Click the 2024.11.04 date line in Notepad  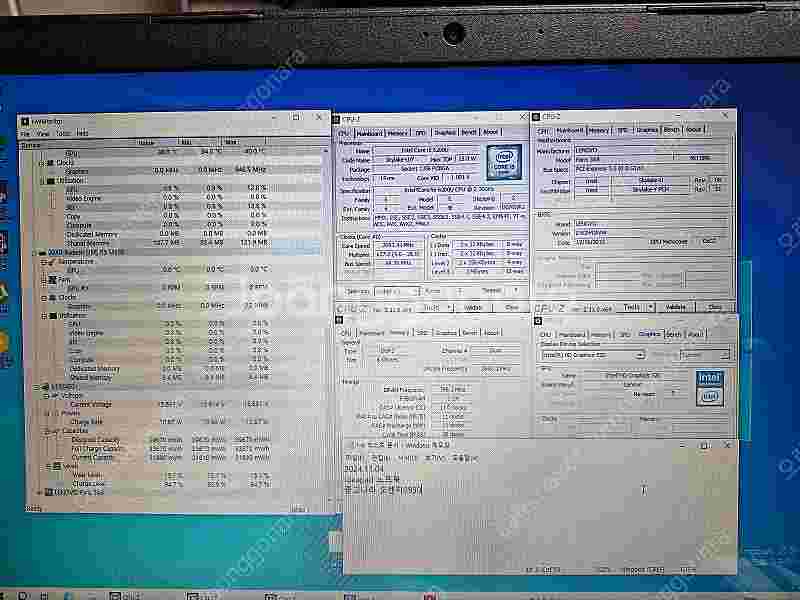pyautogui.click(x=364, y=468)
